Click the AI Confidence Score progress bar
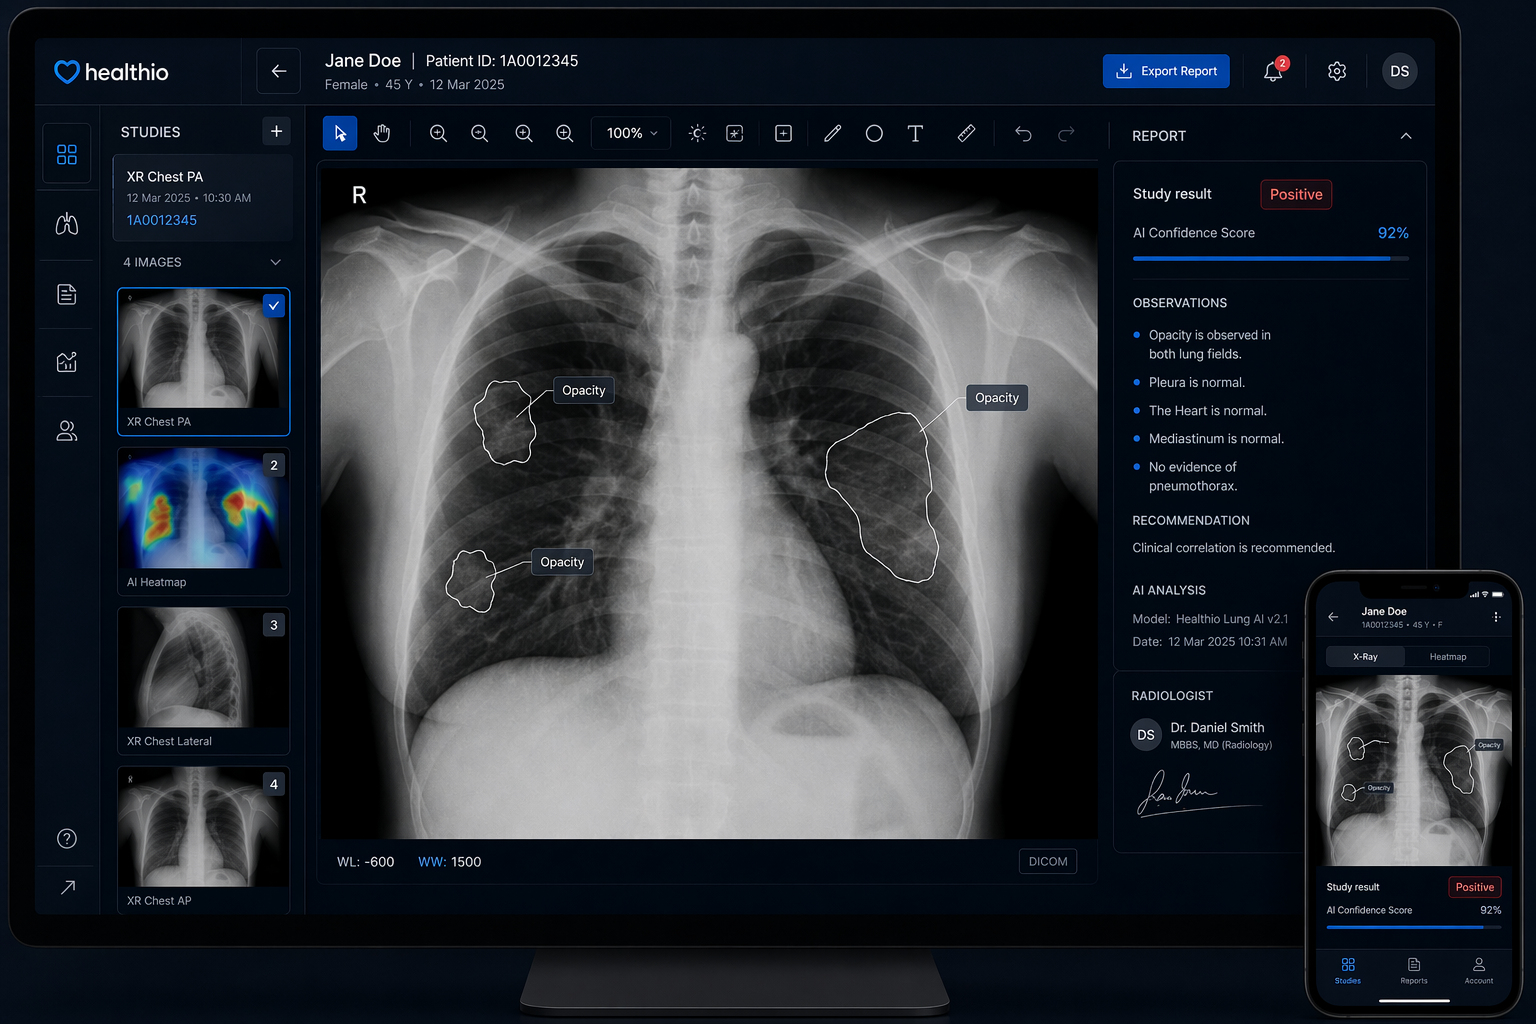This screenshot has width=1536, height=1024. pyautogui.click(x=1270, y=258)
